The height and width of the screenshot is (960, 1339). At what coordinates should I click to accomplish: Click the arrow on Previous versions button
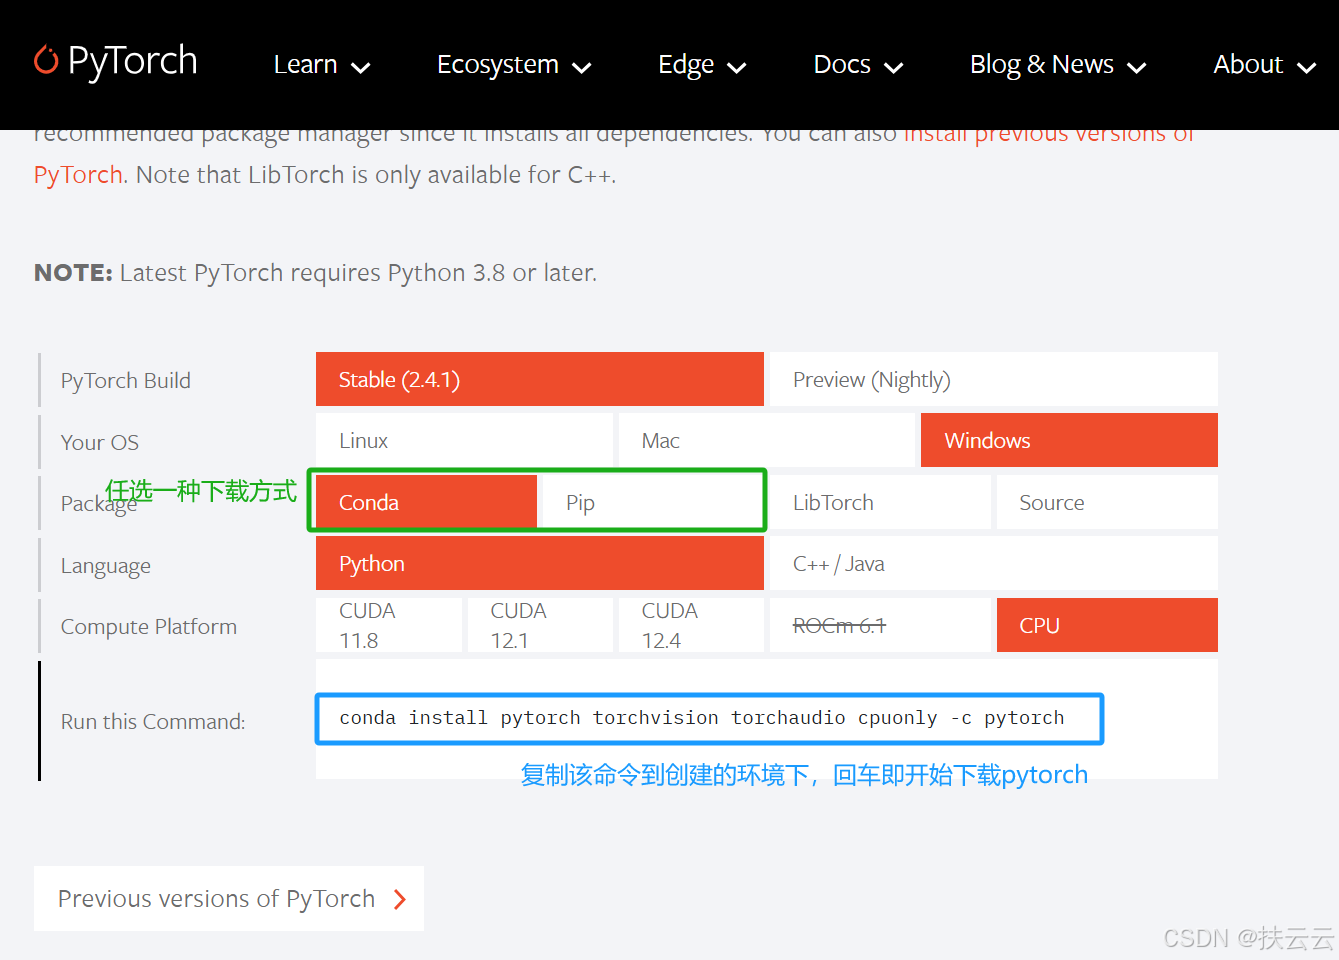click(400, 899)
